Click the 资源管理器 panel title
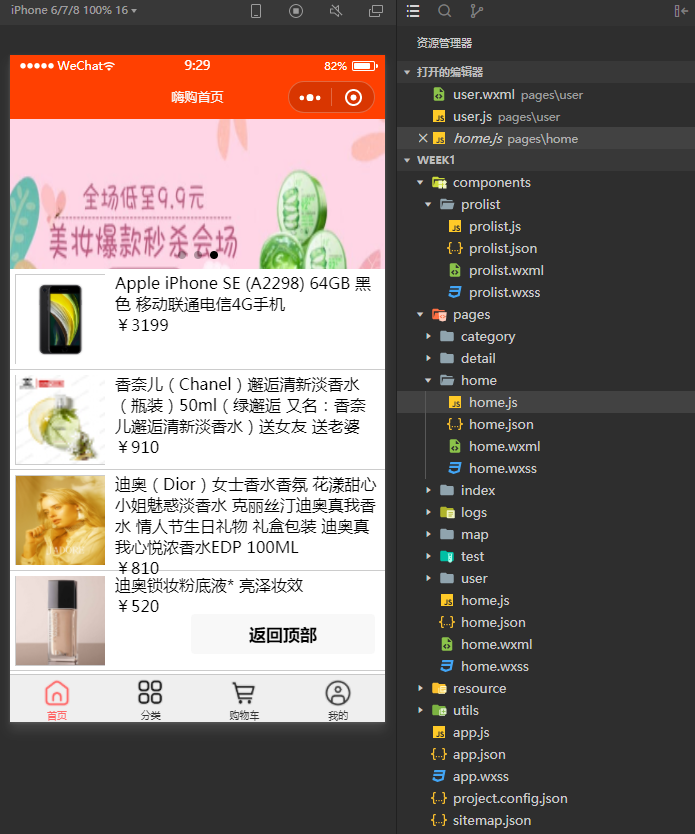Screen dimensions: 695x834 coord(445,43)
